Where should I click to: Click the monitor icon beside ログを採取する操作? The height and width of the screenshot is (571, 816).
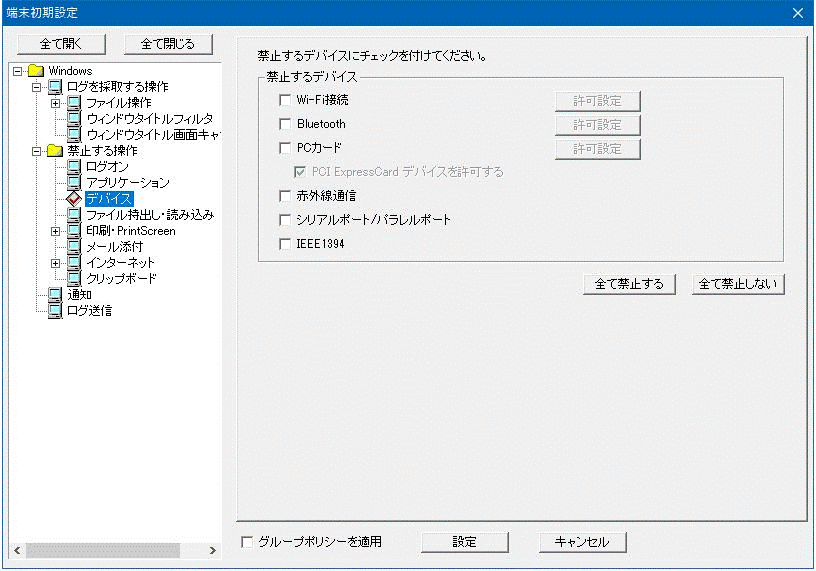[55, 86]
